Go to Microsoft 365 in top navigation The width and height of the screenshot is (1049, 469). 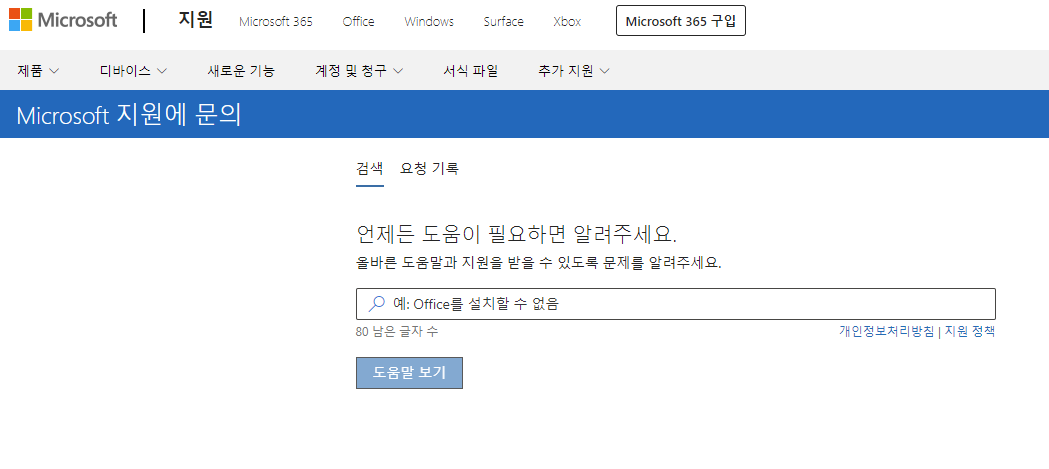pos(276,21)
